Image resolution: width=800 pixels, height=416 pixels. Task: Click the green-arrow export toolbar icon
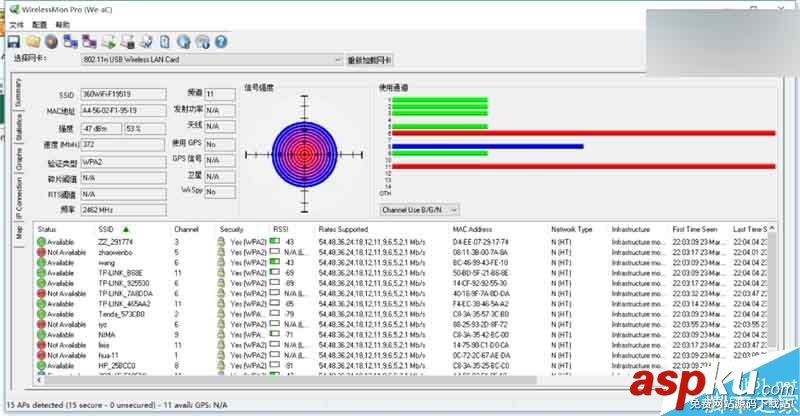[109, 41]
